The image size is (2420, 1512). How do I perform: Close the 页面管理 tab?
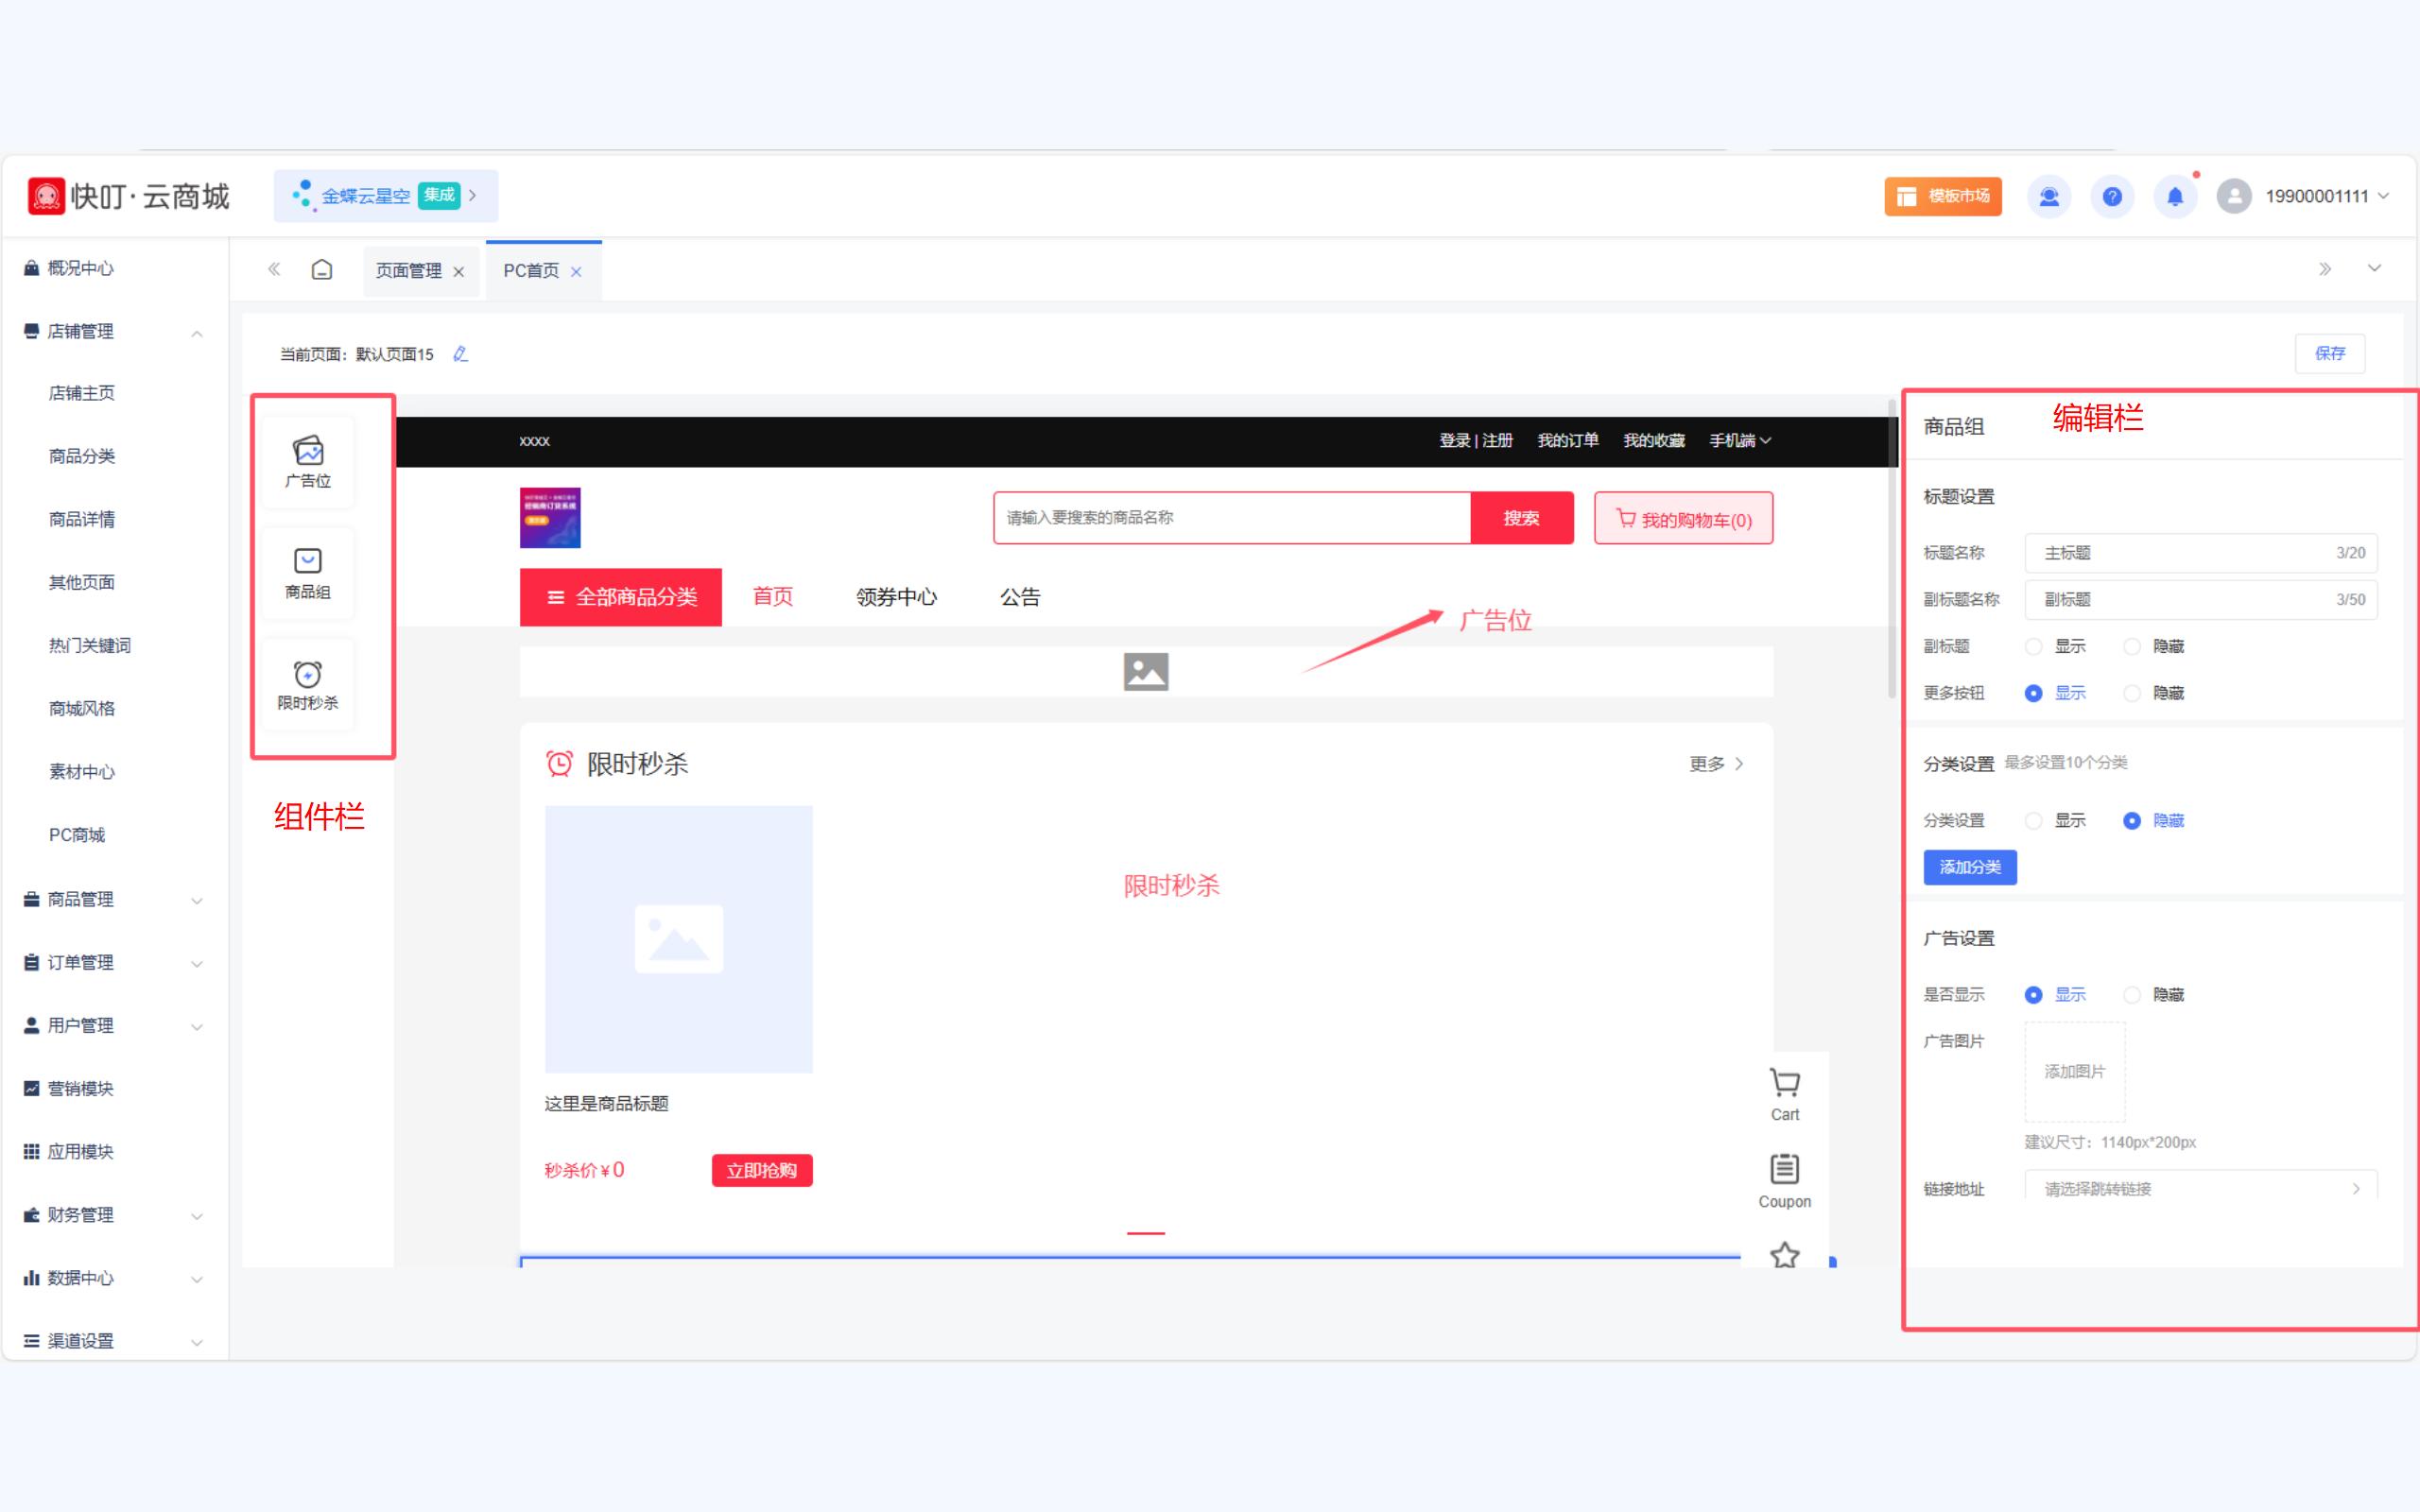click(459, 272)
